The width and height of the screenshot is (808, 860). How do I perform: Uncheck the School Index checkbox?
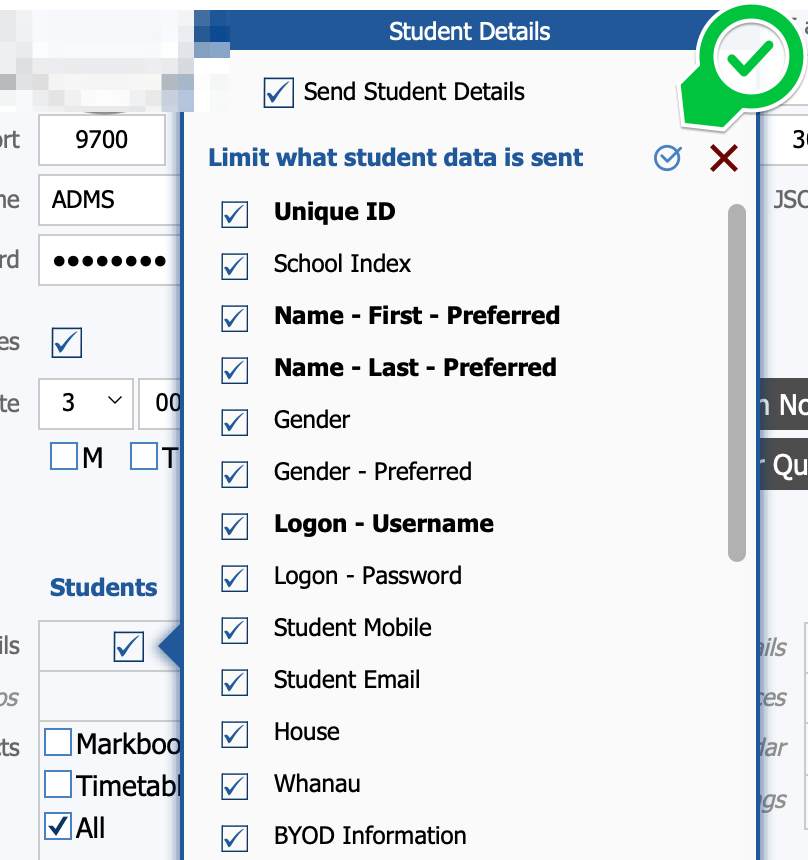click(234, 265)
